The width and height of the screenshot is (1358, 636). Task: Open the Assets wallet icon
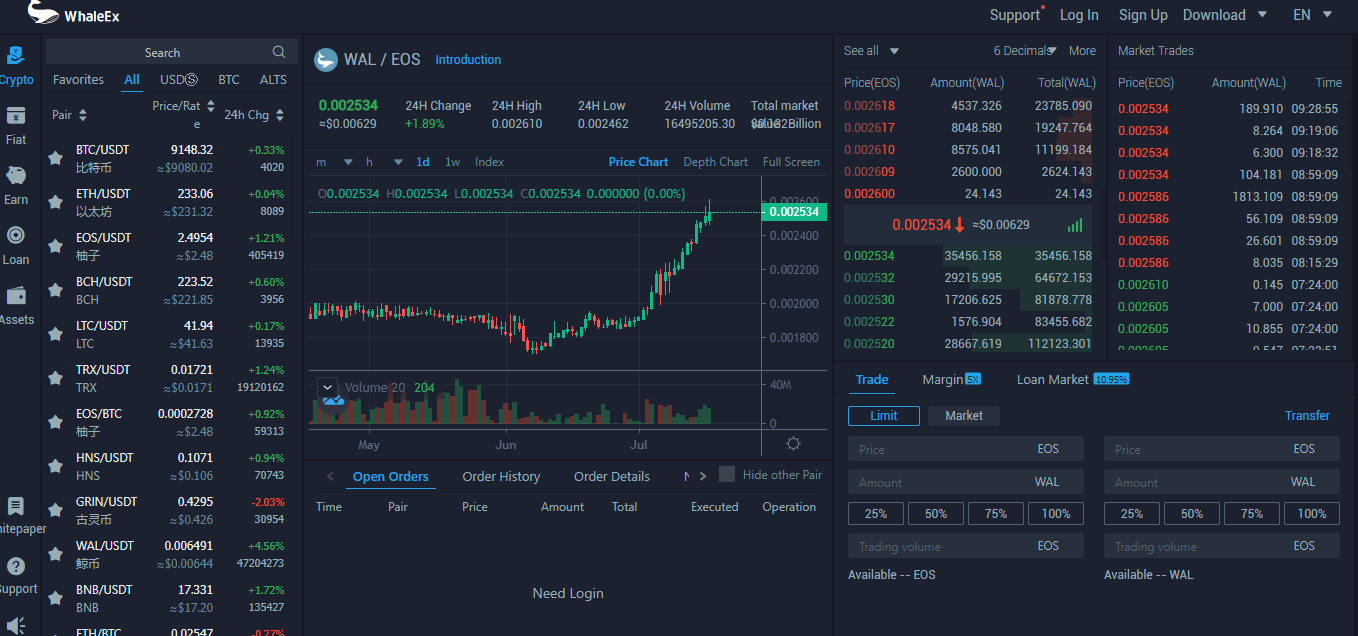pyautogui.click(x=16, y=296)
